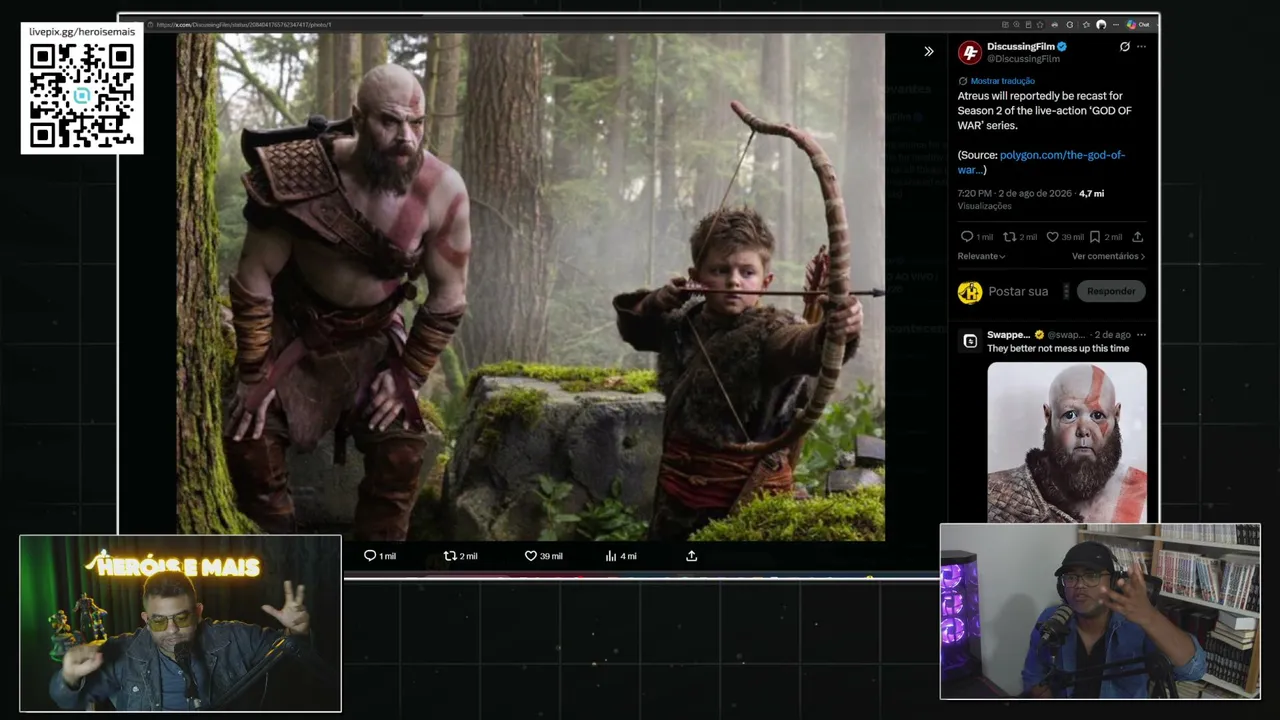Viewport: 1280px width, 720px height.
Task: Click the browser address bar URL
Action: pyautogui.click(x=244, y=25)
